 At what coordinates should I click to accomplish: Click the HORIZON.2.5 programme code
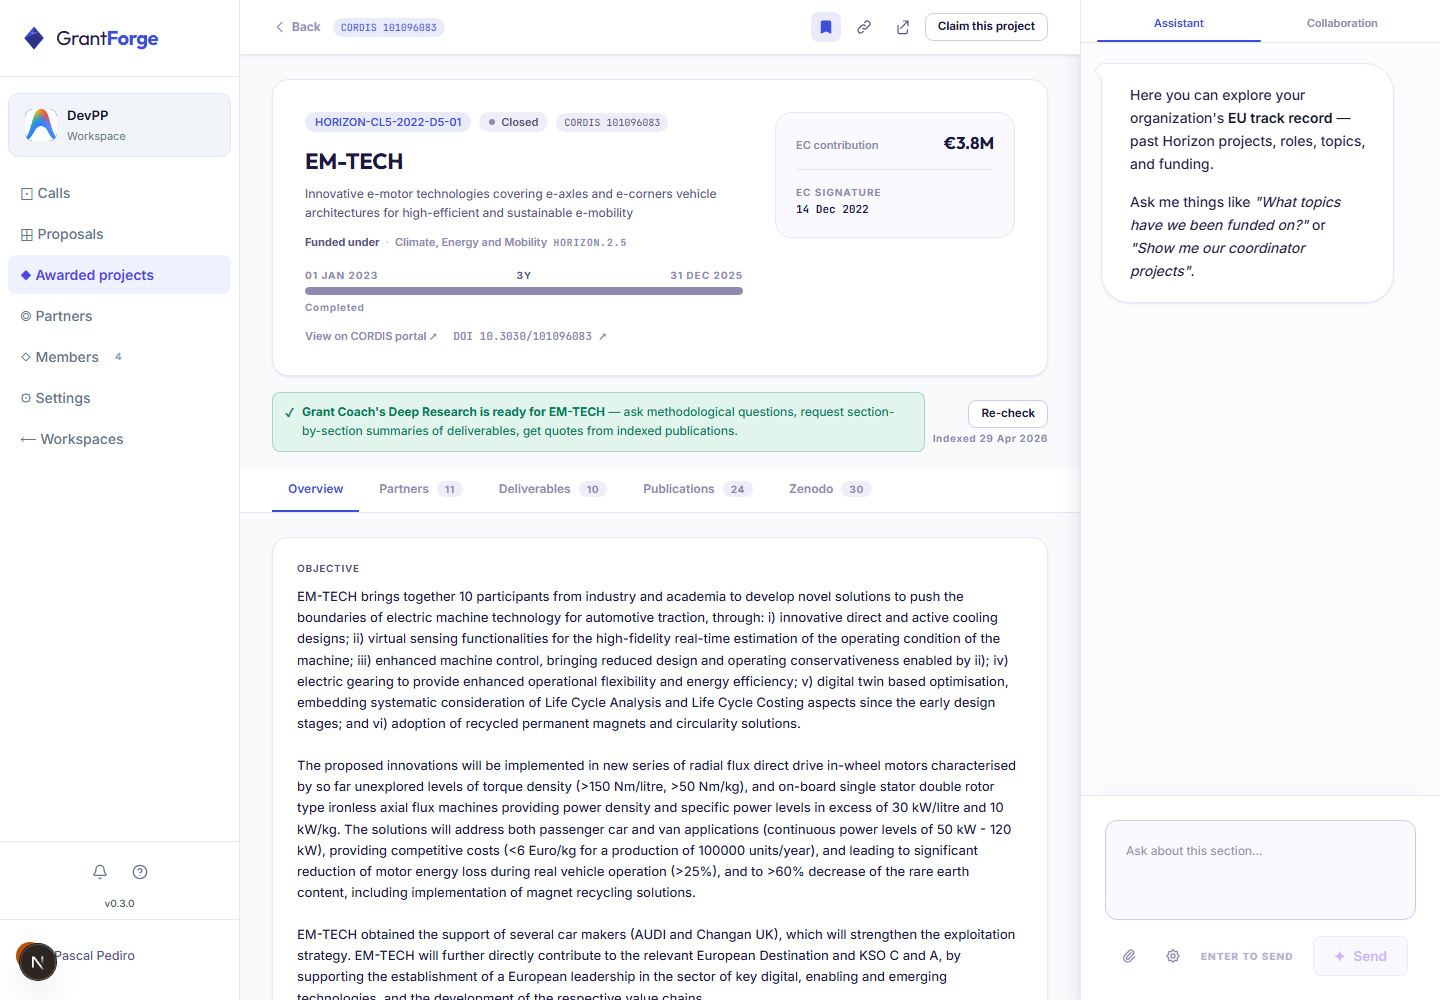590,243
